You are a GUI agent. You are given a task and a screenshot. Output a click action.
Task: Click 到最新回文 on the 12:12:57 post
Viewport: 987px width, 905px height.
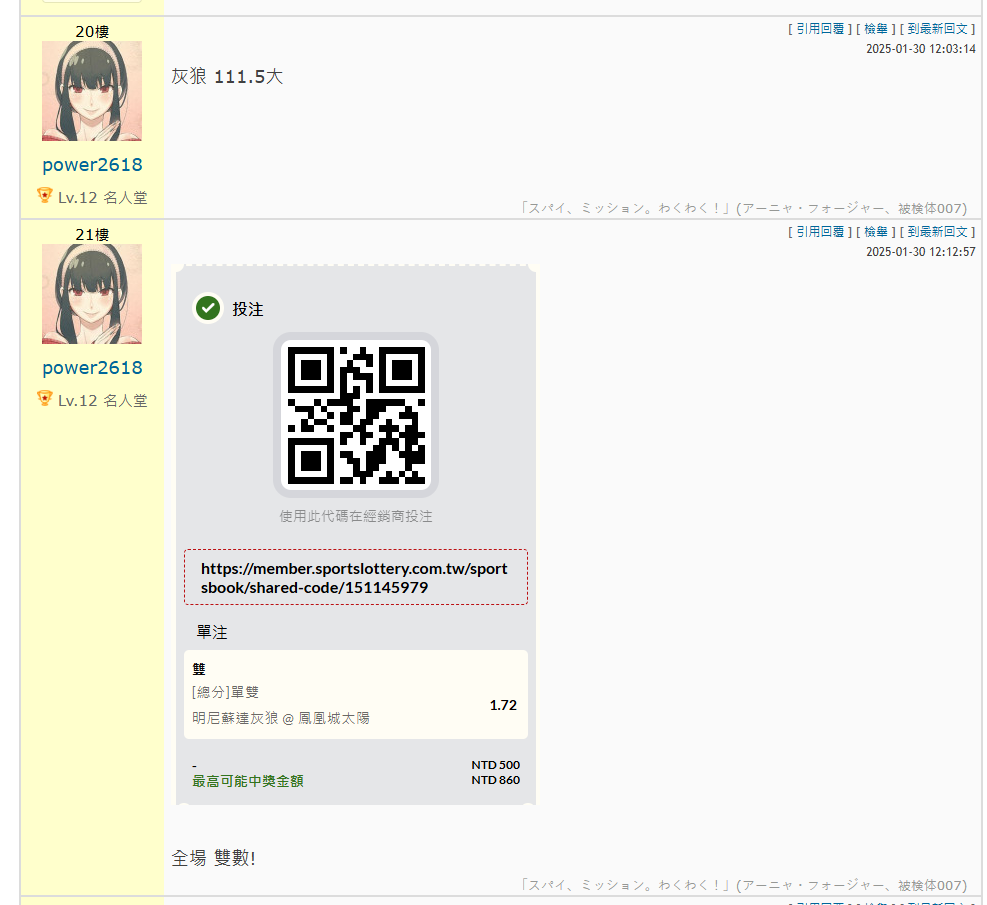pos(937,232)
